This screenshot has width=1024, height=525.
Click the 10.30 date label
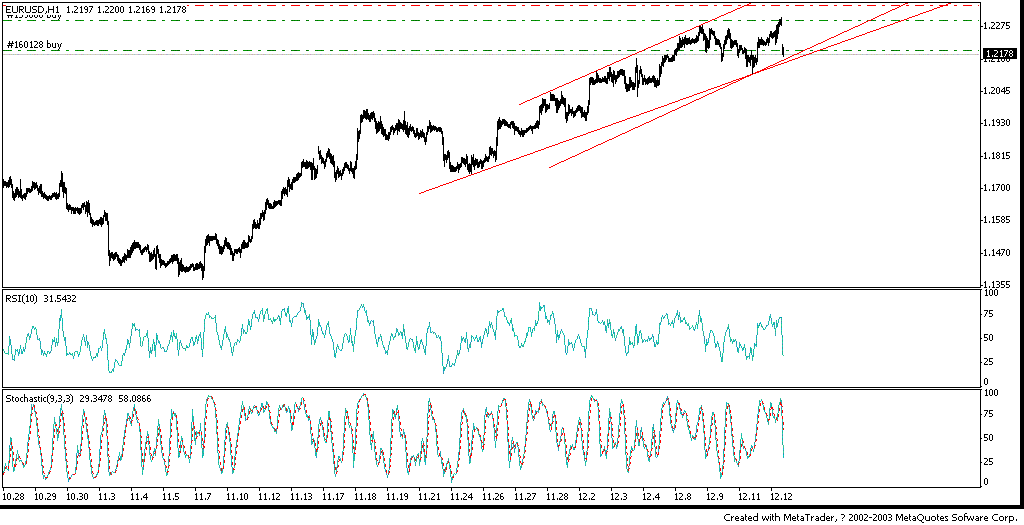click(x=76, y=497)
